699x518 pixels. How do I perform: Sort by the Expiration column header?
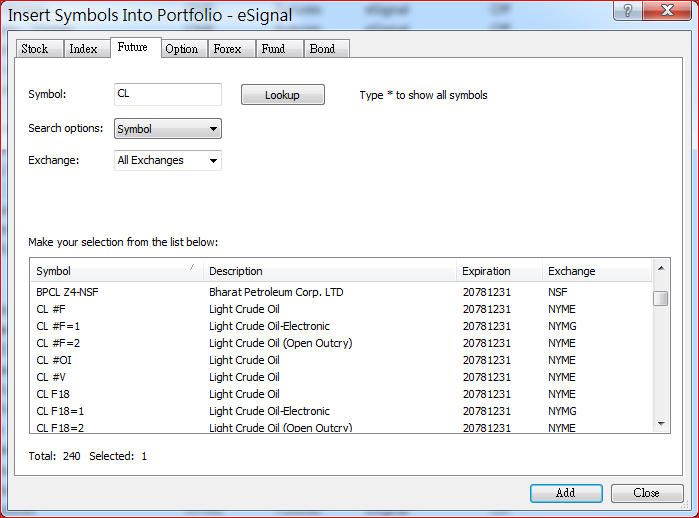[x=499, y=271]
